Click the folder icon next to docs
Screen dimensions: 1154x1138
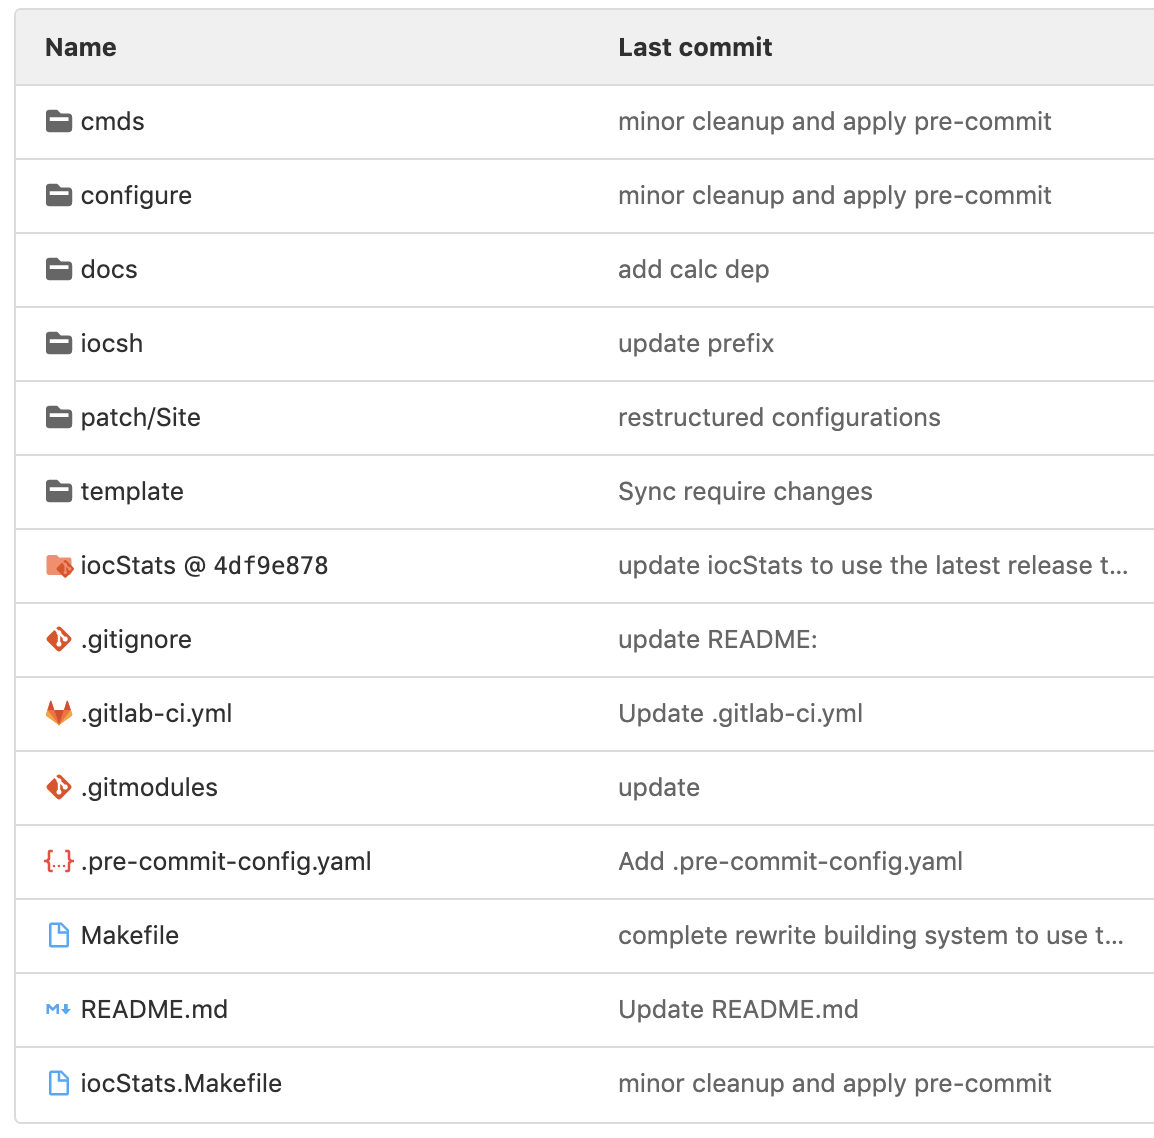[x=59, y=270]
